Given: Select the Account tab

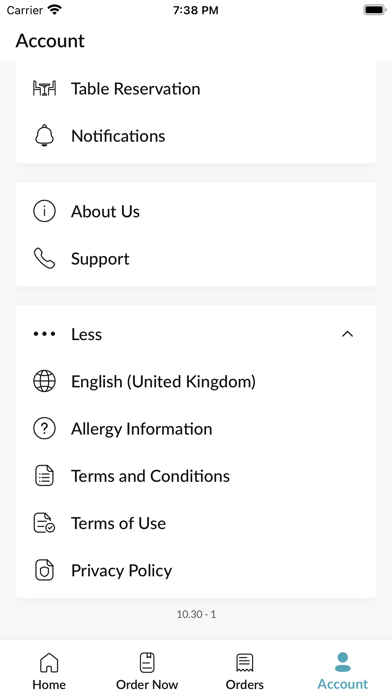Looking at the screenshot, I should tap(343, 671).
